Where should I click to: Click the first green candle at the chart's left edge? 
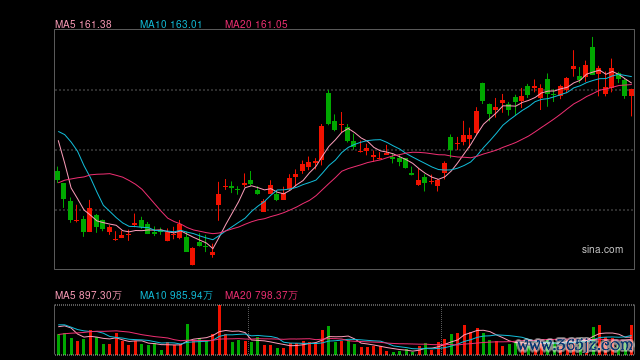point(57,176)
